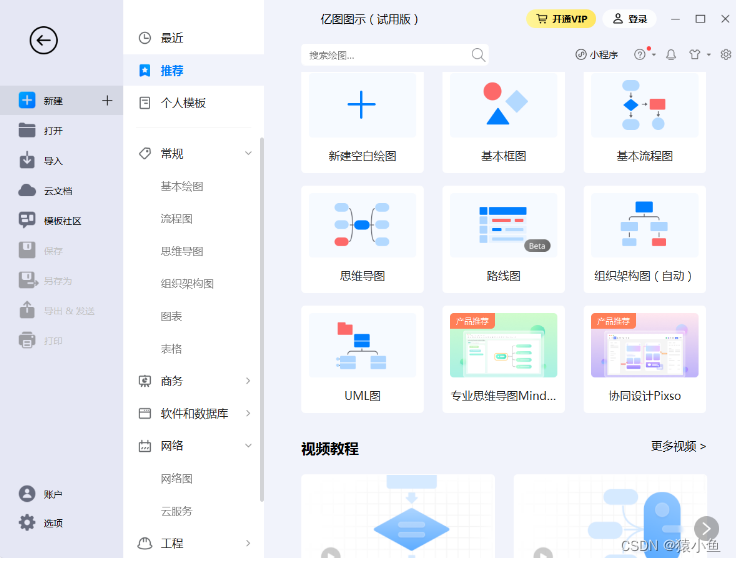Click the 云文档 label in left sidebar

click(x=58, y=191)
